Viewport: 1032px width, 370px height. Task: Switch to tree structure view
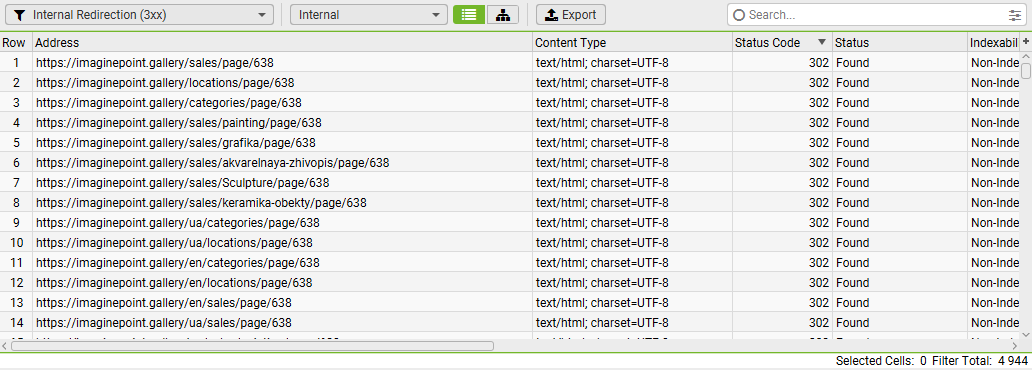503,14
